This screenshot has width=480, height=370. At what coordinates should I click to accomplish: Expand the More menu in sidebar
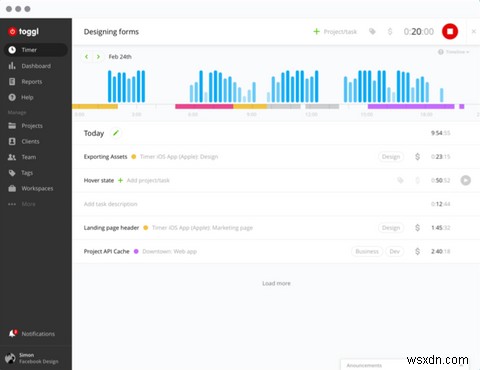[x=28, y=204]
